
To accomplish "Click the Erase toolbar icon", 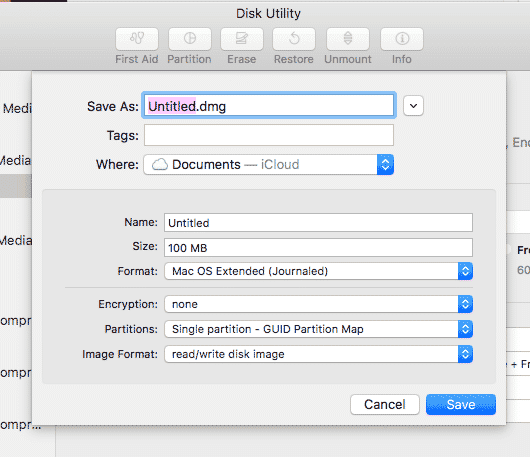I will [x=242, y=39].
